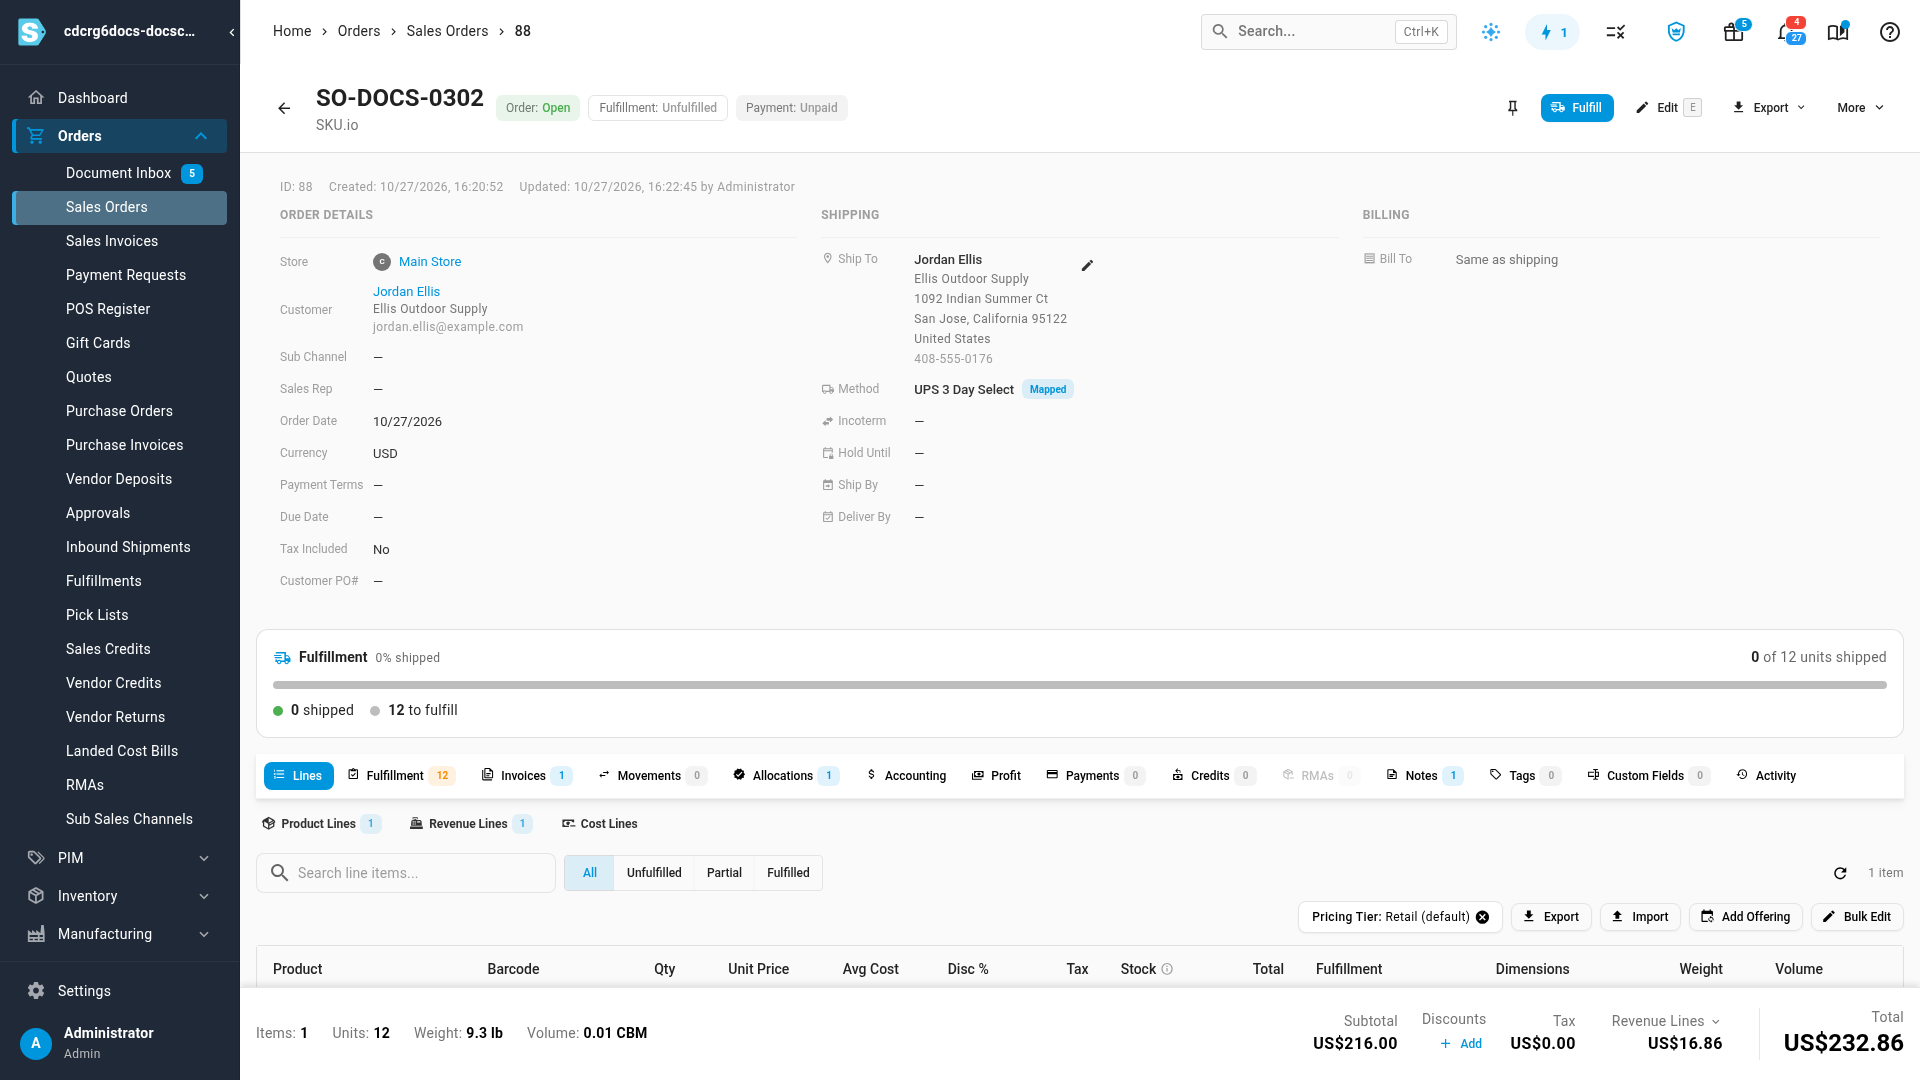Expand the Manufacturing sidebar section

pyautogui.click(x=204, y=934)
